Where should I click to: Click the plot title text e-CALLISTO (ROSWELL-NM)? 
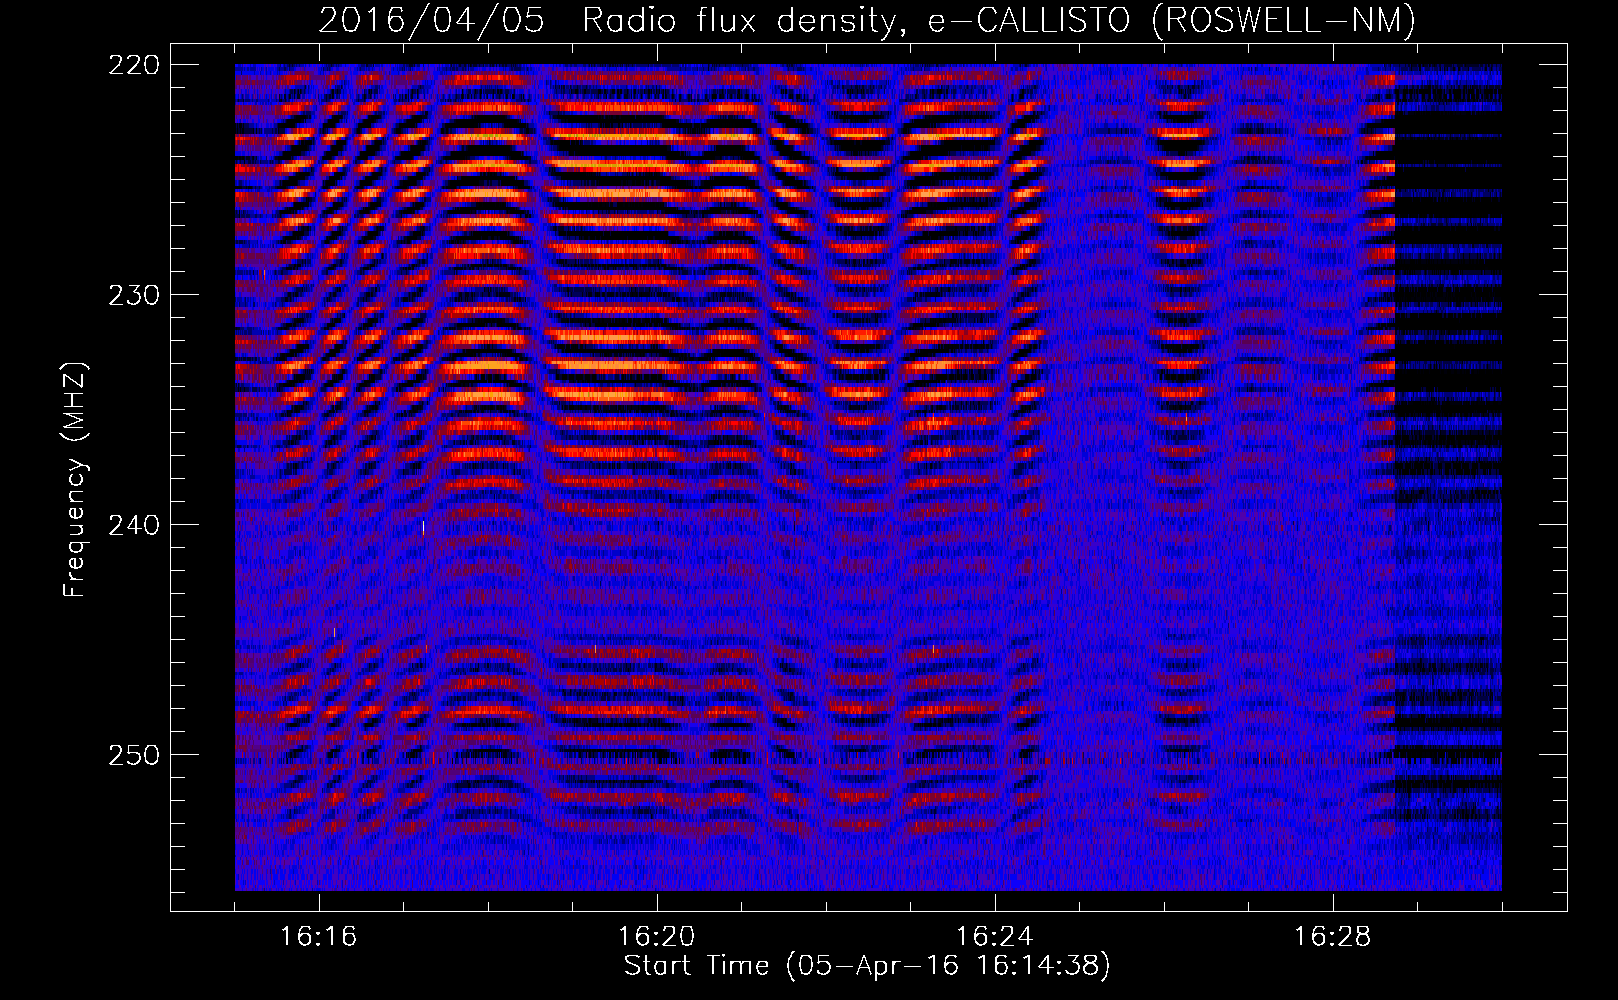point(1172,20)
